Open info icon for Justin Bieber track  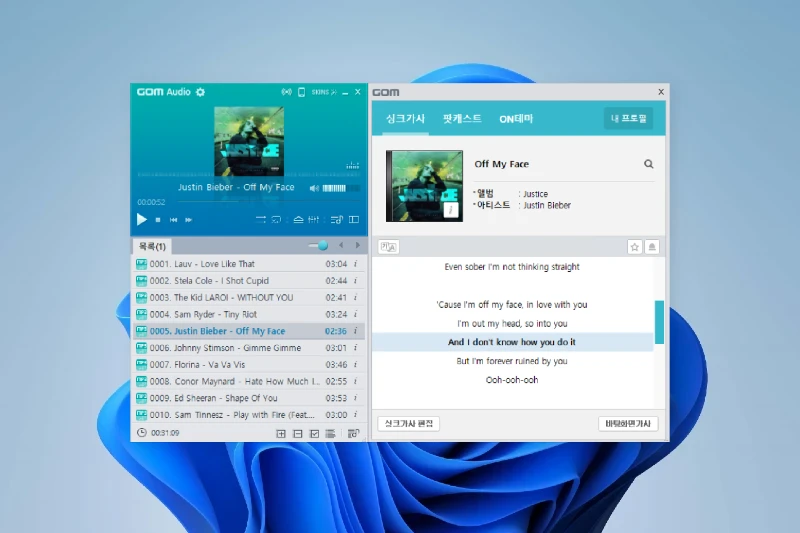coord(356,331)
